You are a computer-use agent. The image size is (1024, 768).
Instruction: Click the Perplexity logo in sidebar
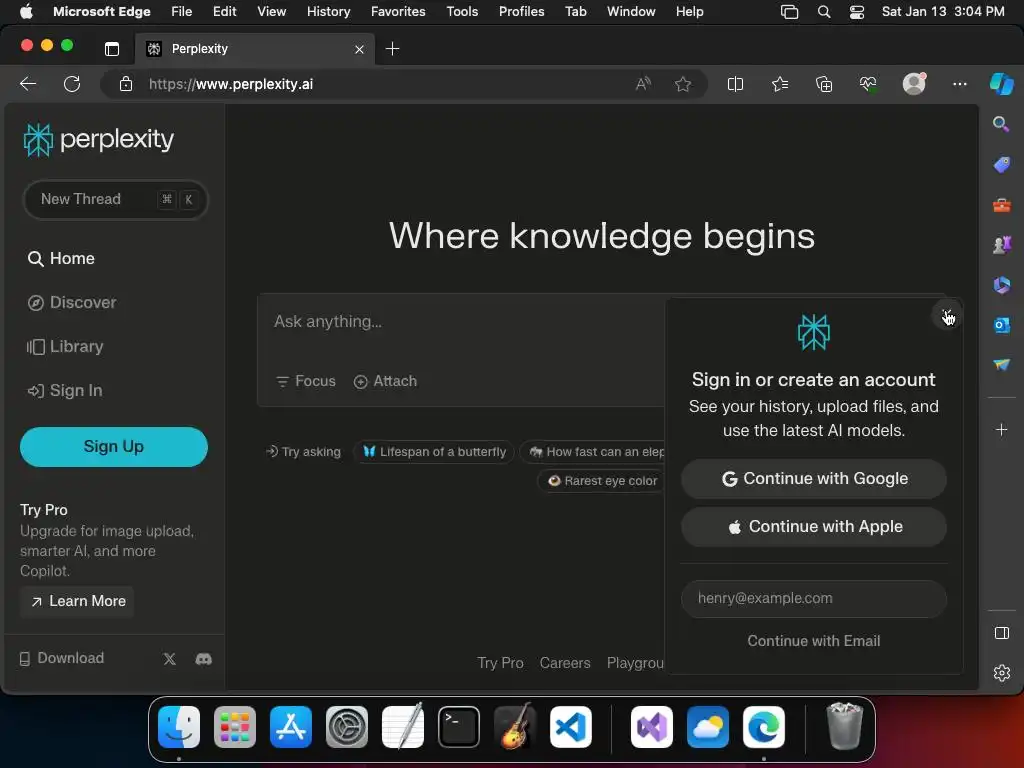point(99,139)
